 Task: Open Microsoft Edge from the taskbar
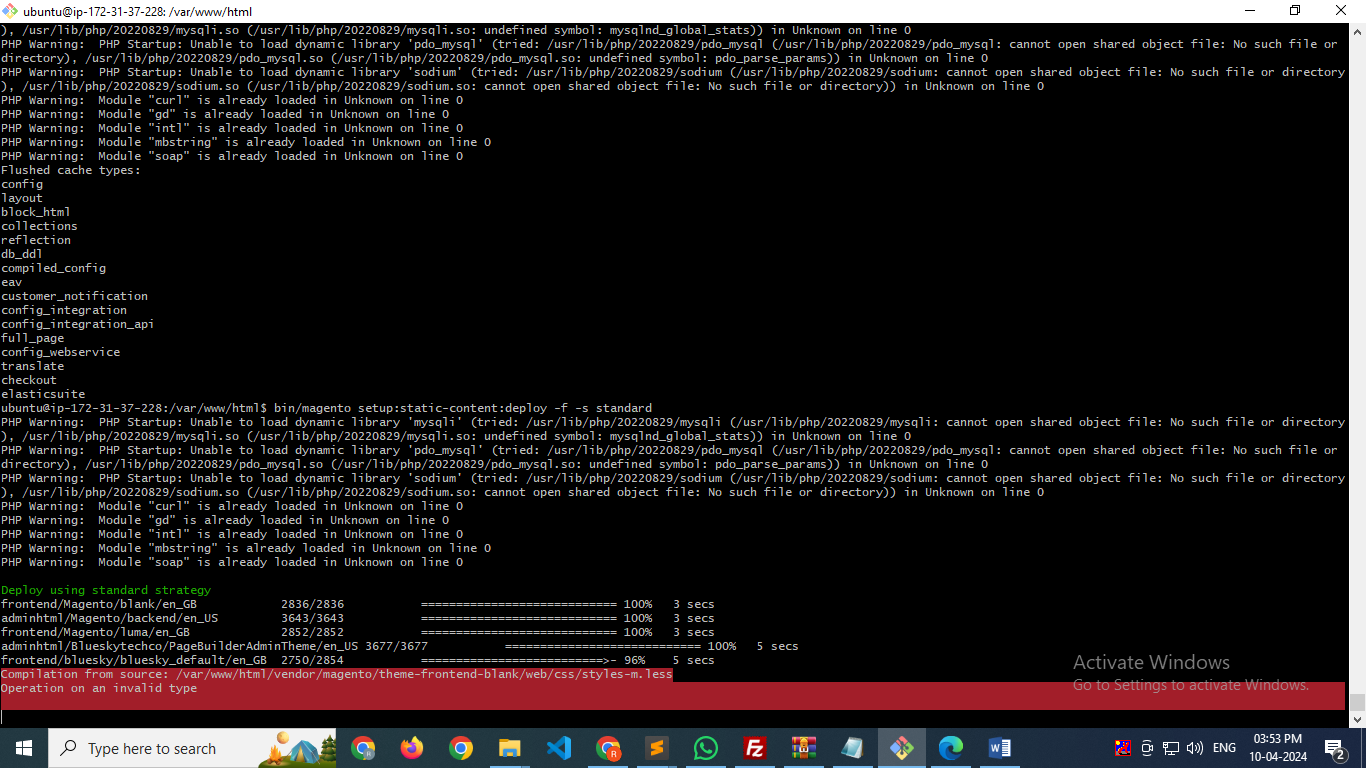coord(951,748)
